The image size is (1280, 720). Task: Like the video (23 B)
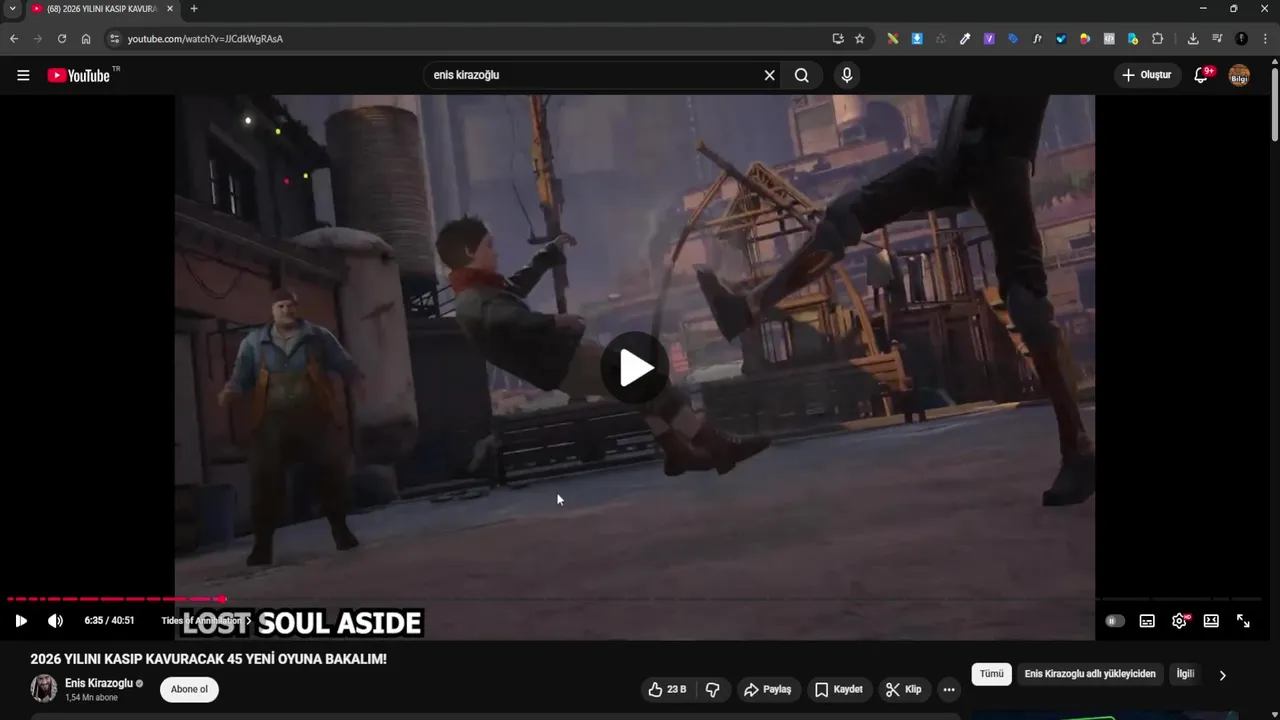(x=667, y=689)
